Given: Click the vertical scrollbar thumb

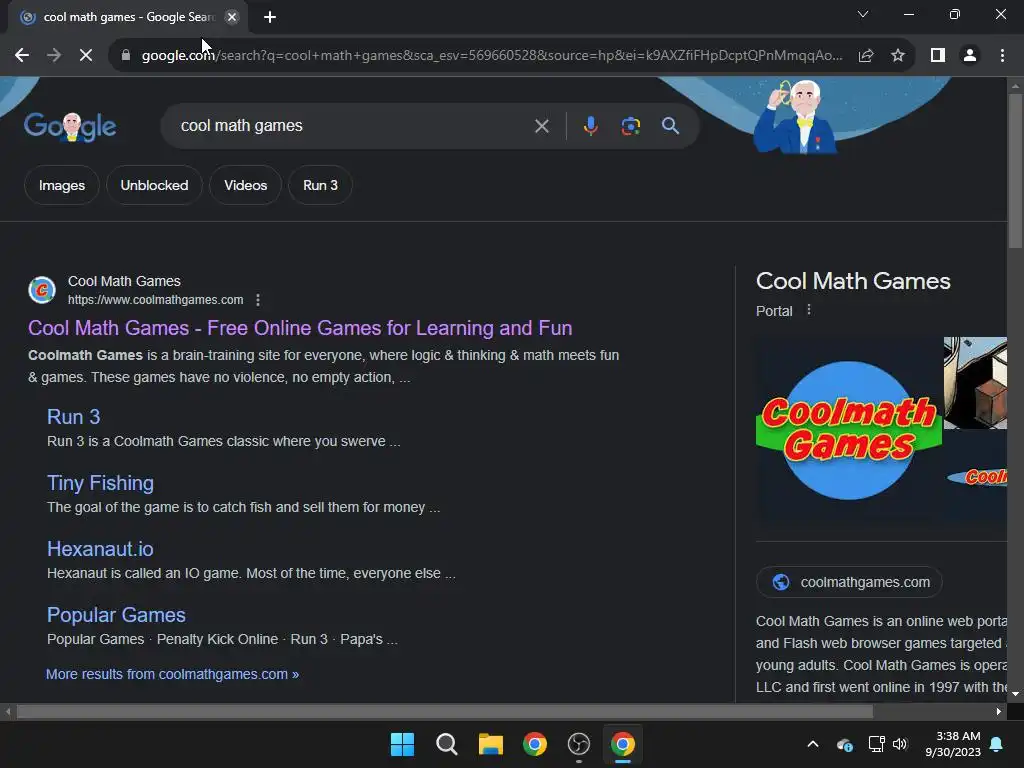Looking at the screenshot, I should click(x=1015, y=171).
